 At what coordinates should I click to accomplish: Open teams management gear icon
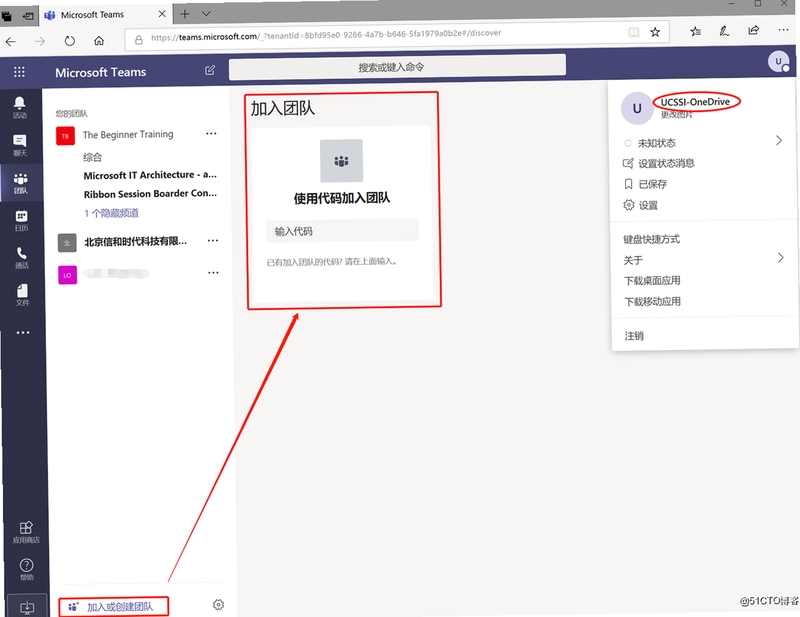point(218,605)
